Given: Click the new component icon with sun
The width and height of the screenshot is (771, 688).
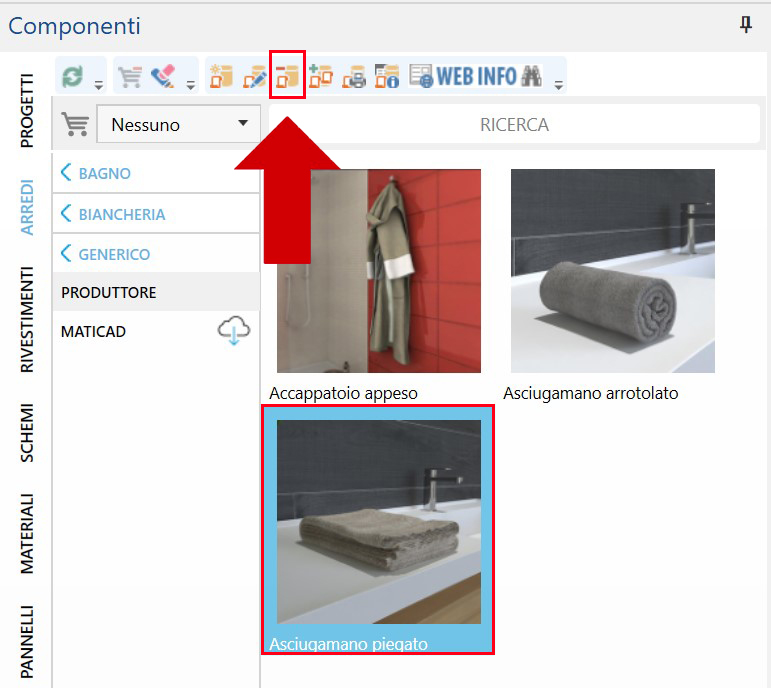Looking at the screenshot, I should (x=221, y=76).
